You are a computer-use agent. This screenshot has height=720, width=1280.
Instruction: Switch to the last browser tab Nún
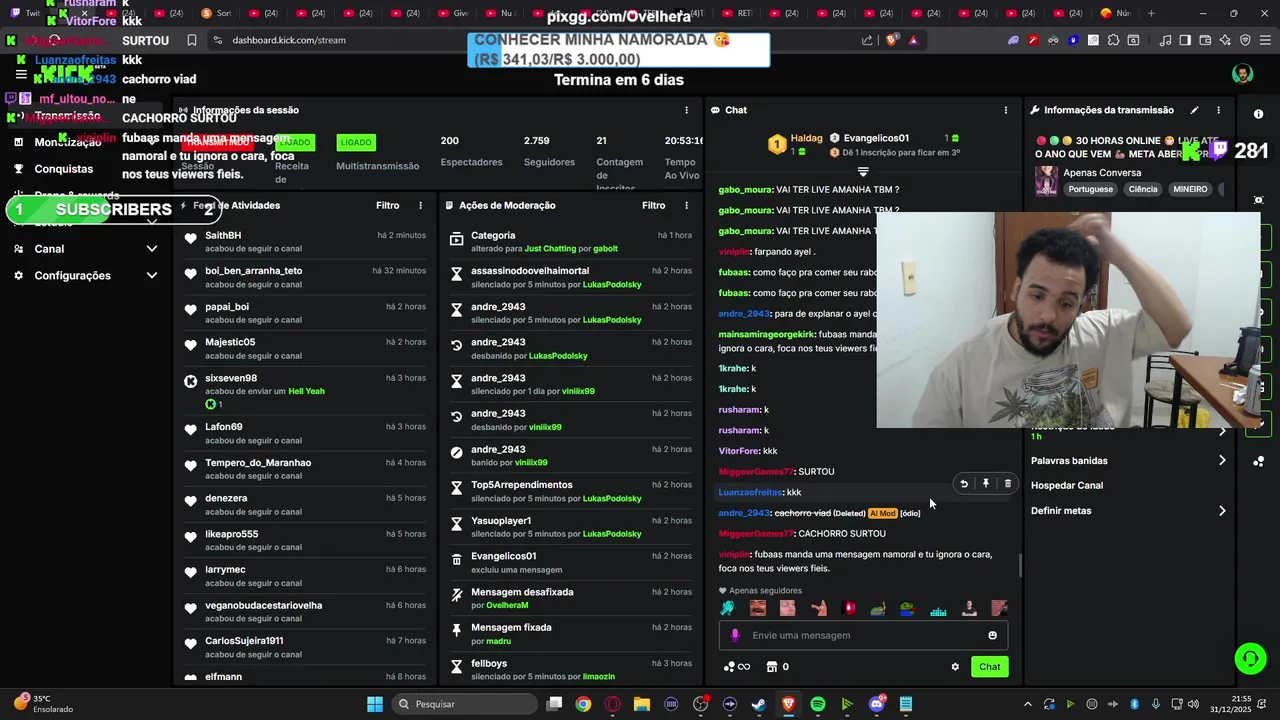[x=1114, y=13]
